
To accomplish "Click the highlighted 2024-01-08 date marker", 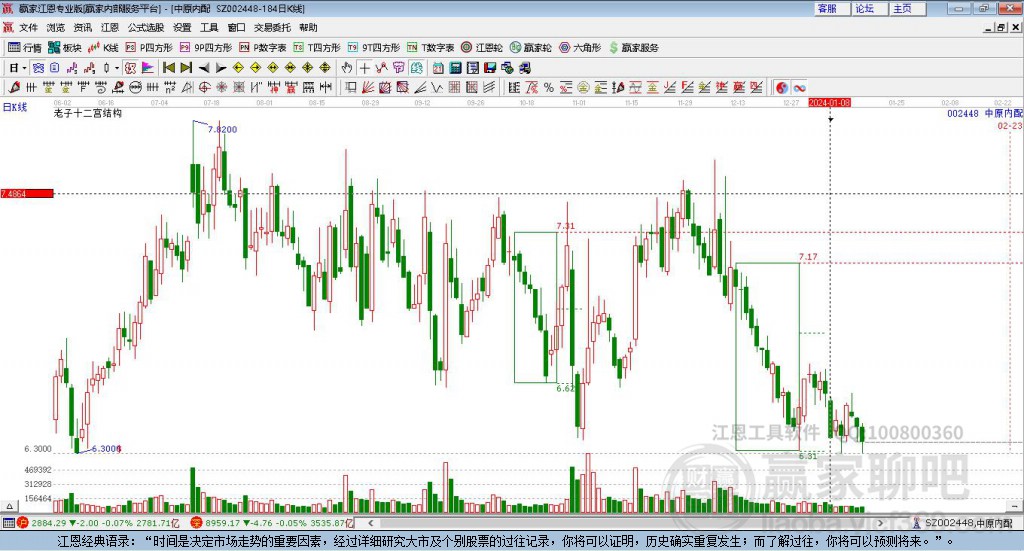I will tap(829, 102).
